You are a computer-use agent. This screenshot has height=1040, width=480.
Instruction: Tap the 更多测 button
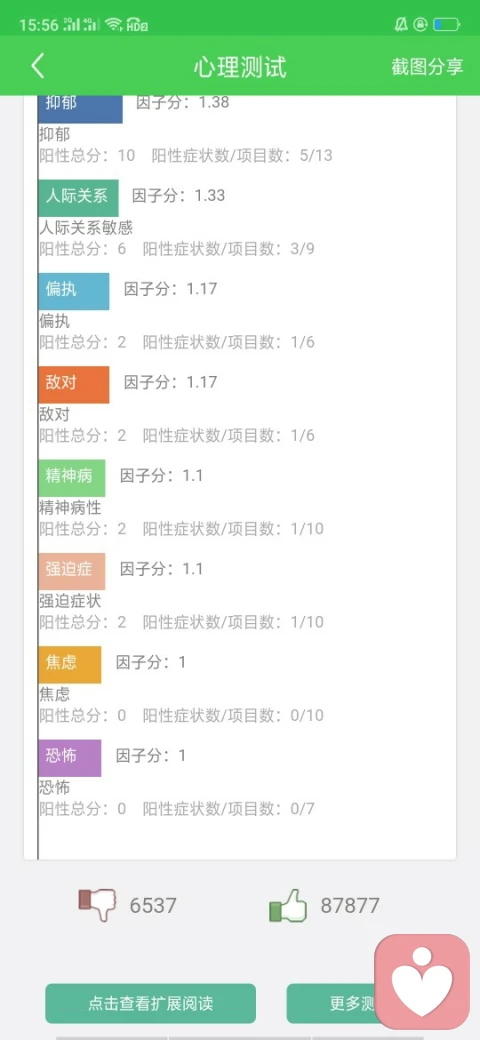pos(331,1004)
